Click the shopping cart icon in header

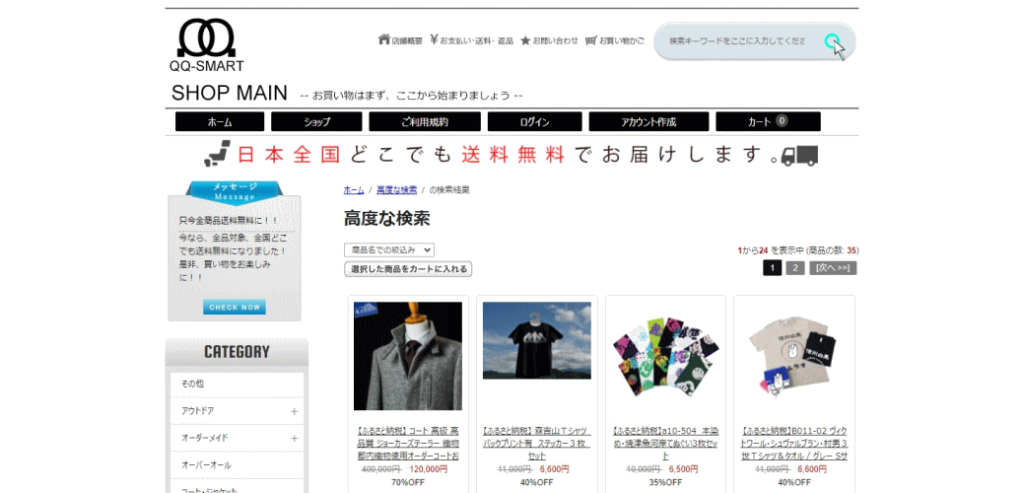coord(591,40)
